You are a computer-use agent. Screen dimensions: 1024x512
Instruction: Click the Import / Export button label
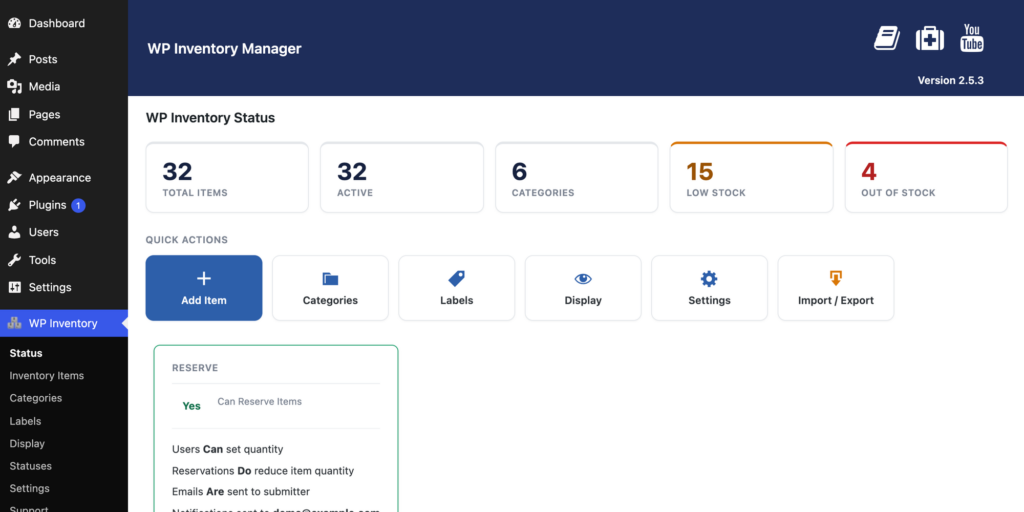pos(836,300)
